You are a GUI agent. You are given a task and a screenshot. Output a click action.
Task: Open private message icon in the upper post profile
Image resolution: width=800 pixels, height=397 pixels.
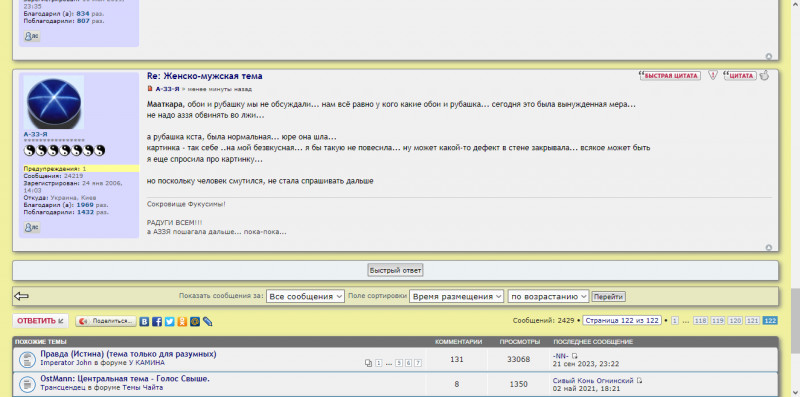pos(32,36)
